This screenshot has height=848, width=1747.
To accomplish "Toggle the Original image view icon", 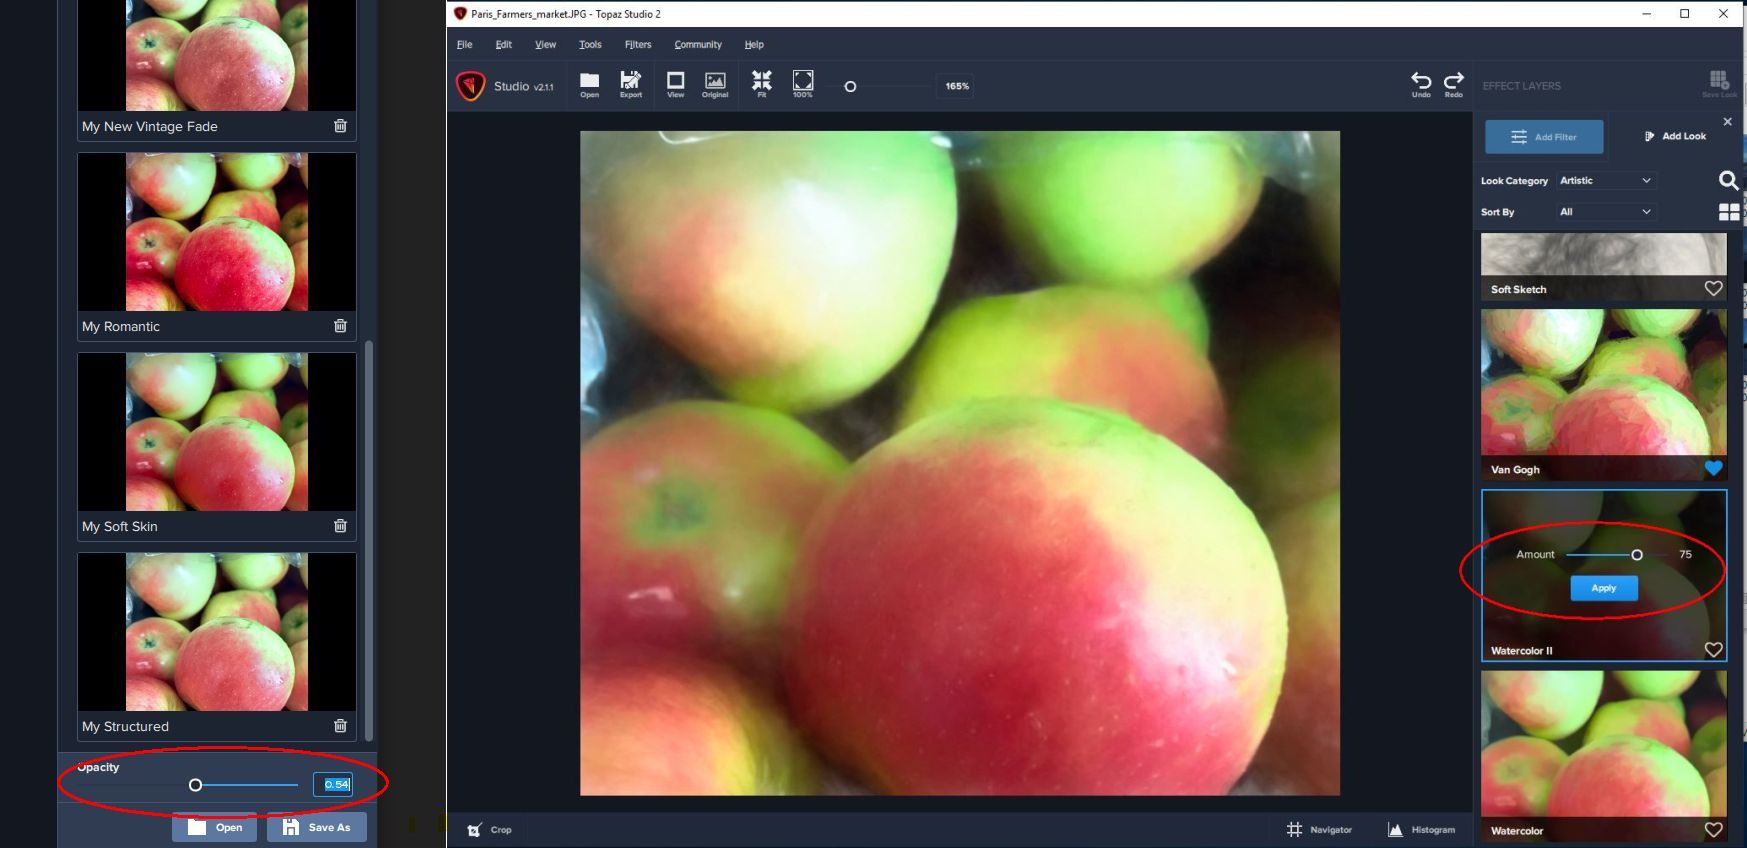I will pos(715,84).
